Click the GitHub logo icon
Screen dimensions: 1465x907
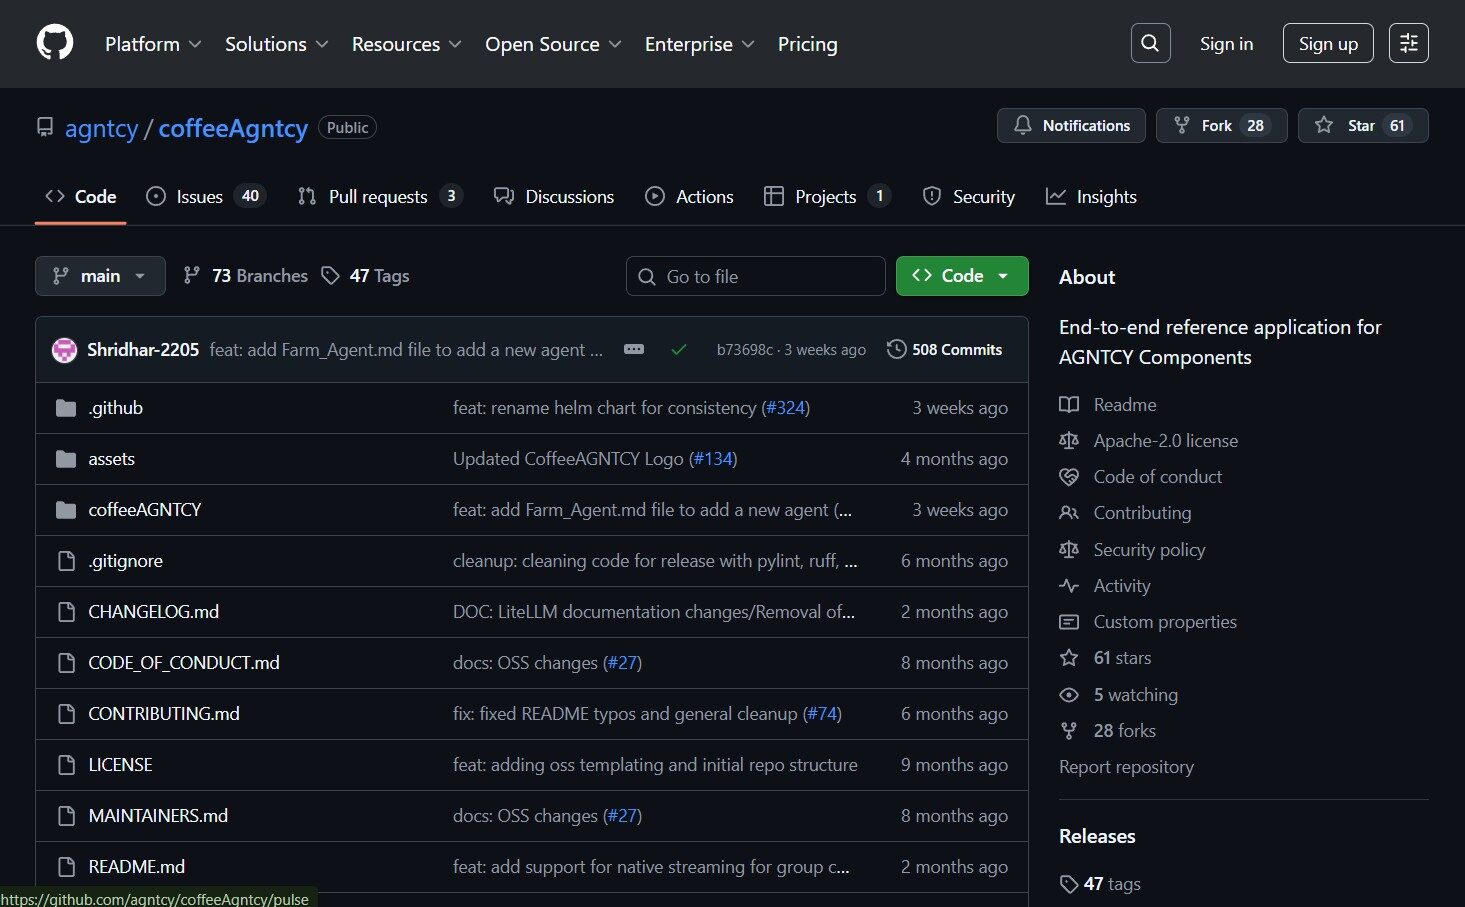(55, 43)
